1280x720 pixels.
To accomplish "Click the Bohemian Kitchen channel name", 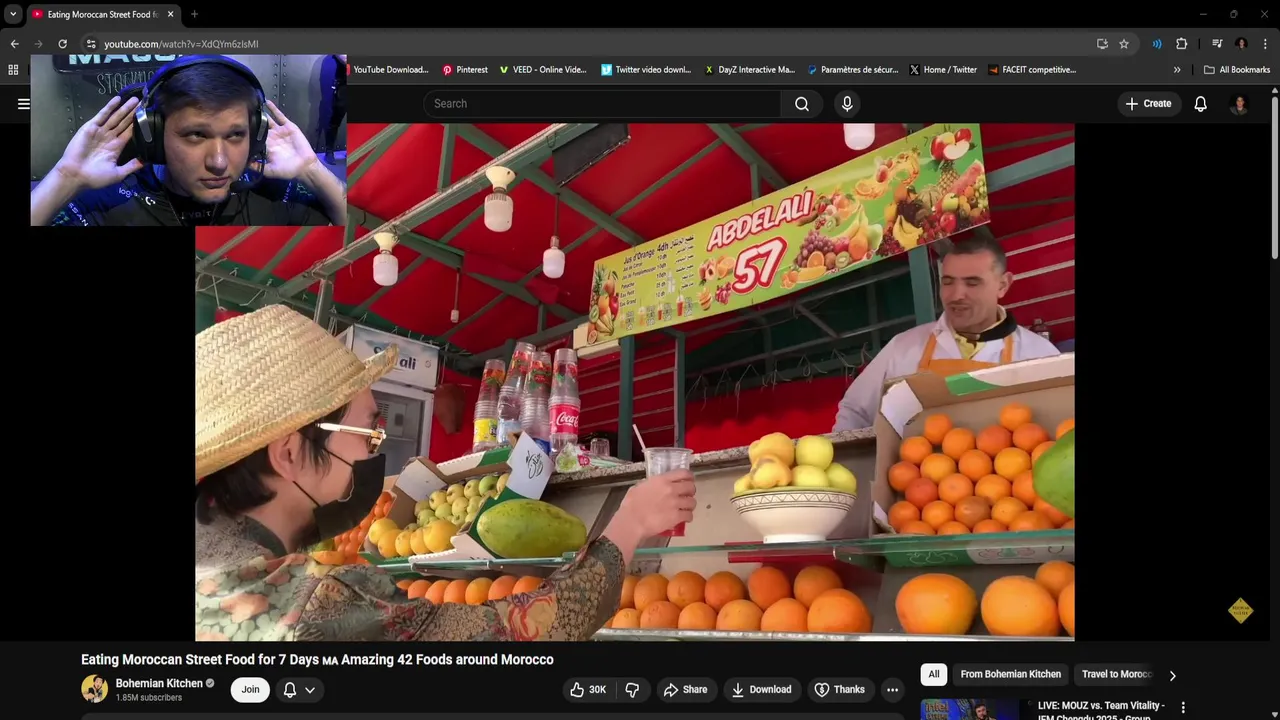I will click(x=159, y=684).
